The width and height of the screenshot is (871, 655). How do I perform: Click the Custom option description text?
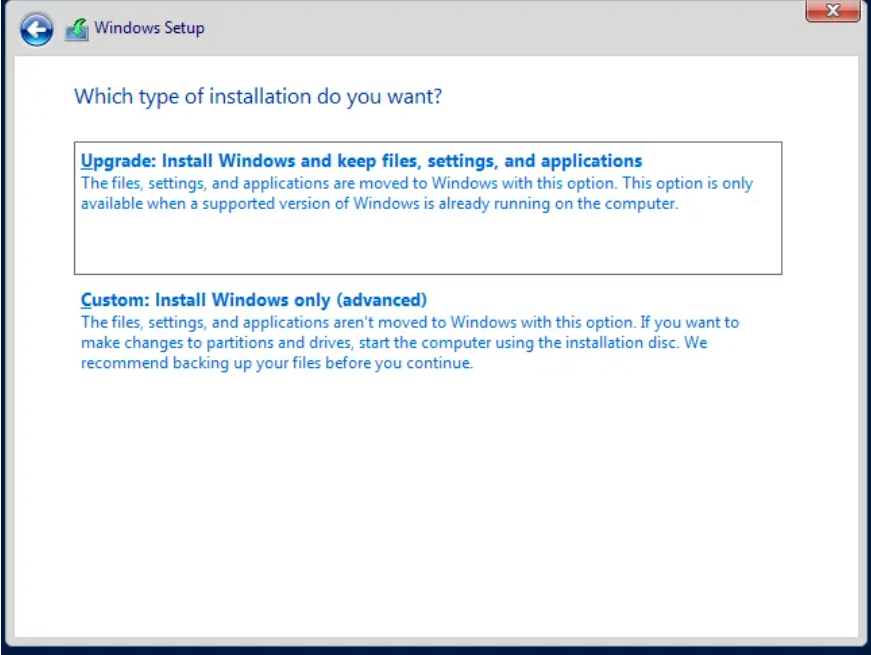[410, 343]
